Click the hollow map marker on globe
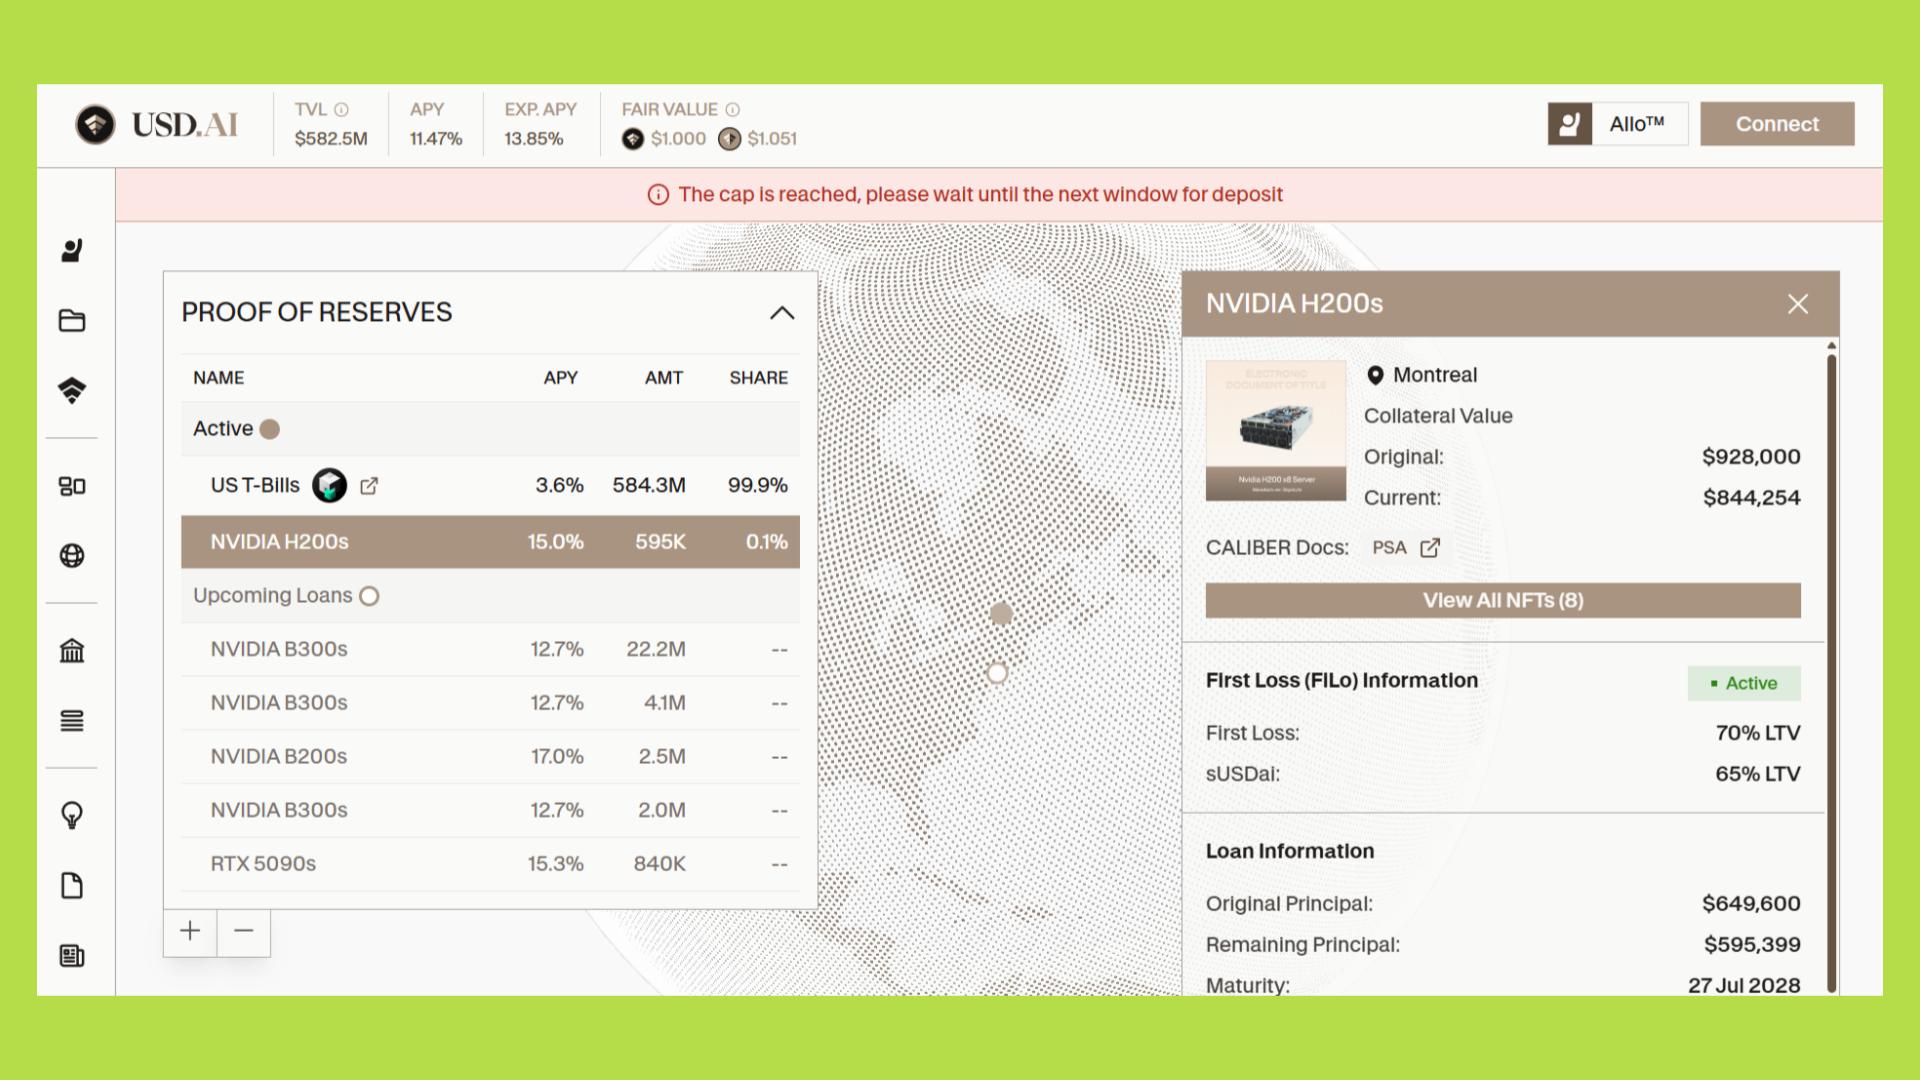Image resolution: width=1920 pixels, height=1080 pixels. click(997, 673)
